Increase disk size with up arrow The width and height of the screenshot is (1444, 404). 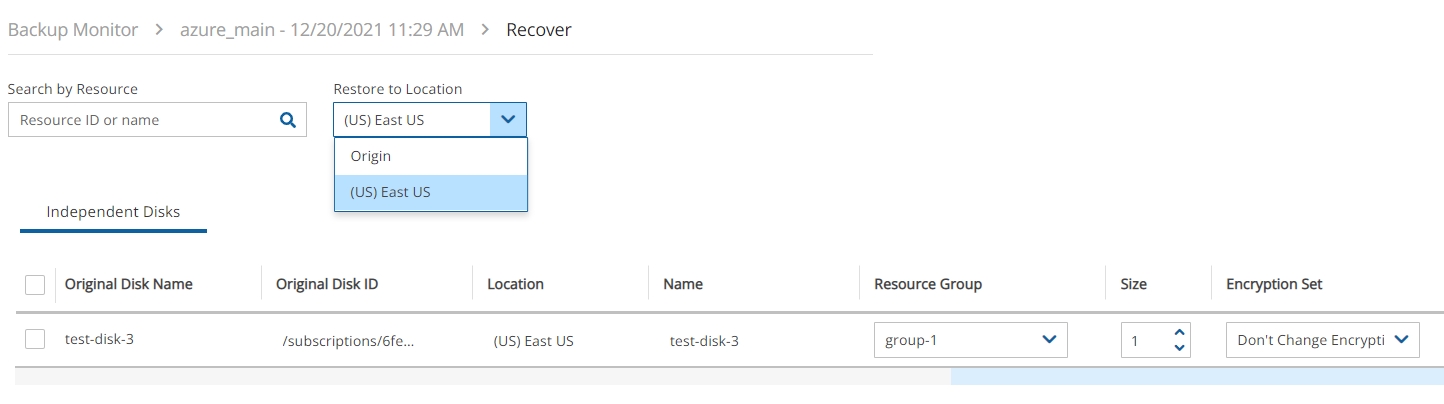(x=1179, y=333)
